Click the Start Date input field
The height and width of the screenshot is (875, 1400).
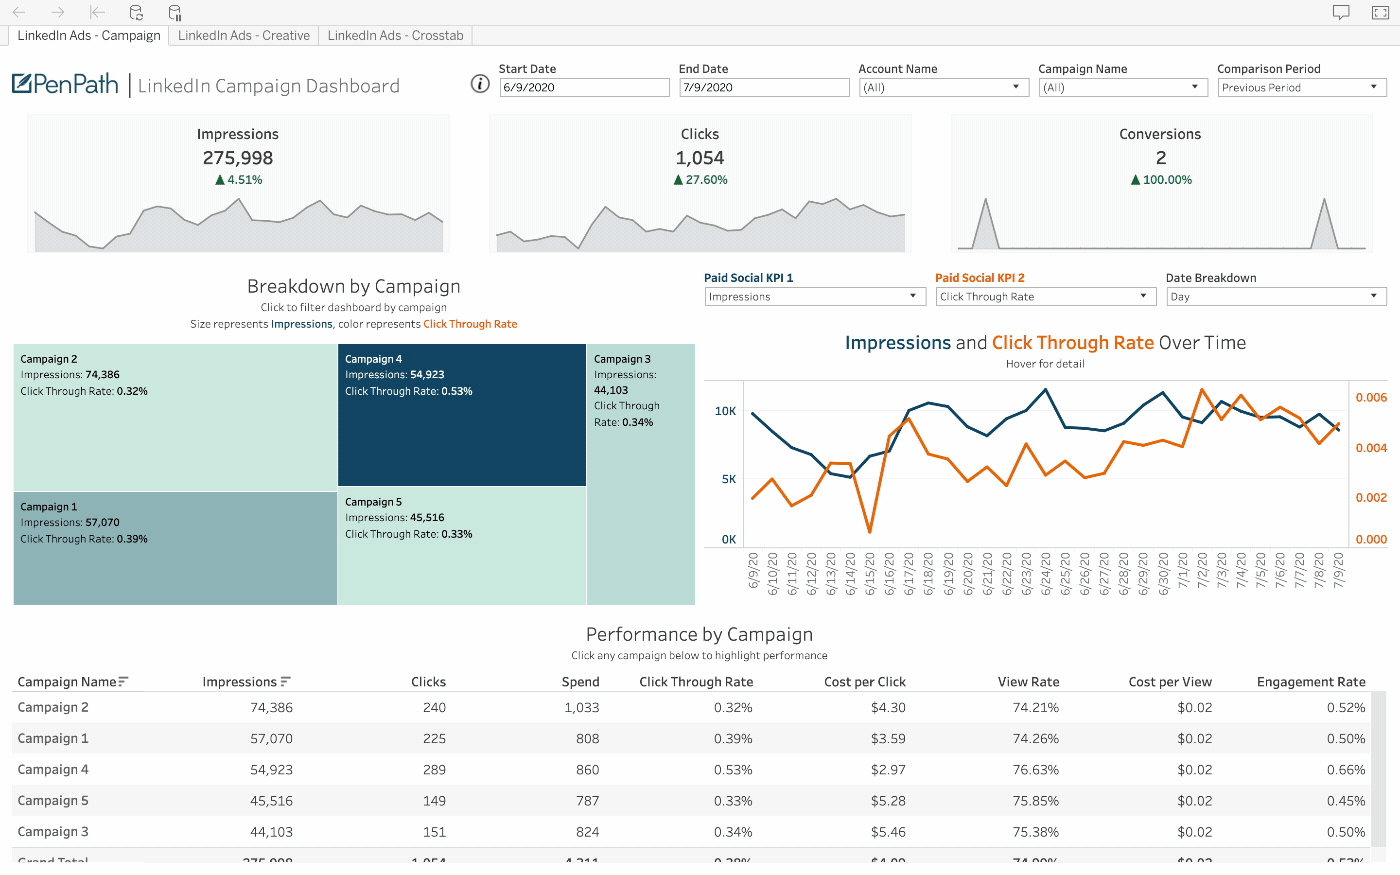(x=584, y=87)
